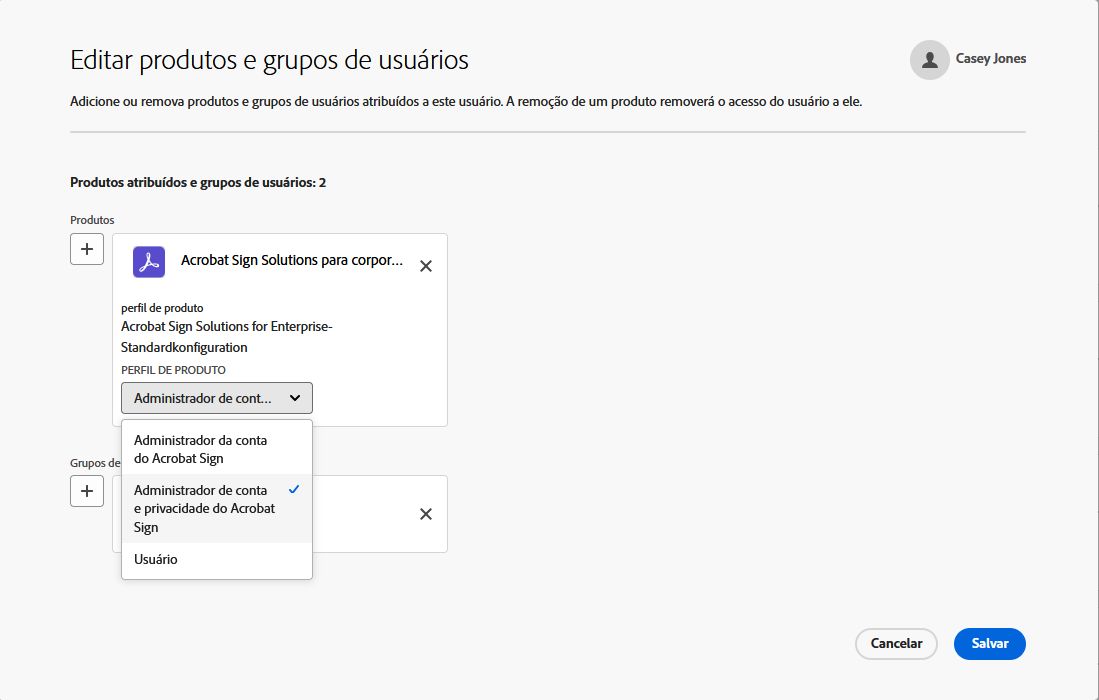1099x700 pixels.
Task: Remove the user group card with X
Action: click(426, 514)
